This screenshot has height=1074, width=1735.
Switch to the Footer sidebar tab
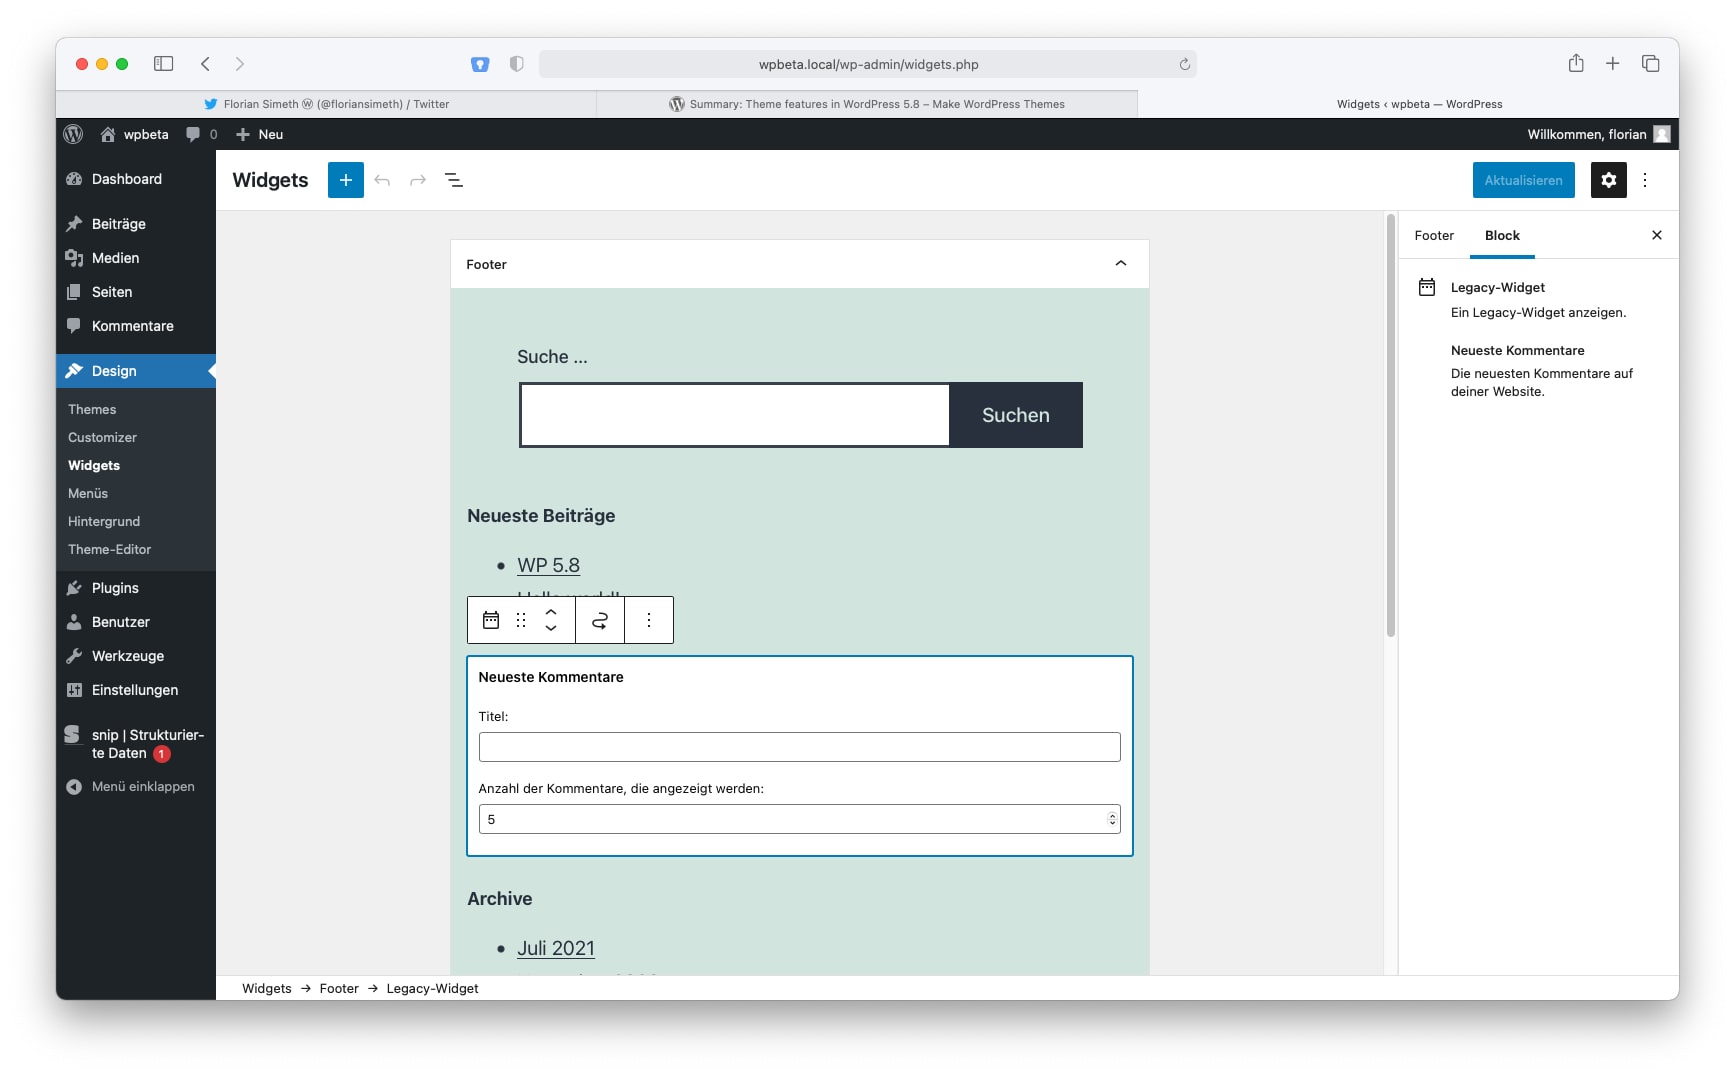(x=1433, y=236)
